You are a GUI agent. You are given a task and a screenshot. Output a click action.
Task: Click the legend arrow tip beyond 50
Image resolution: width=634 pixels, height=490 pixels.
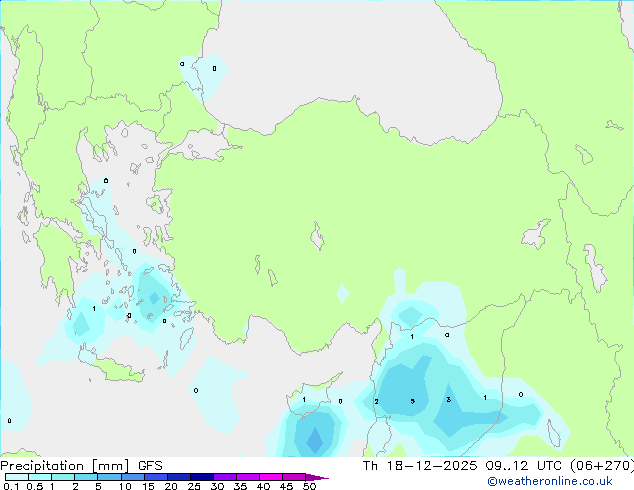pyautogui.click(x=317, y=477)
